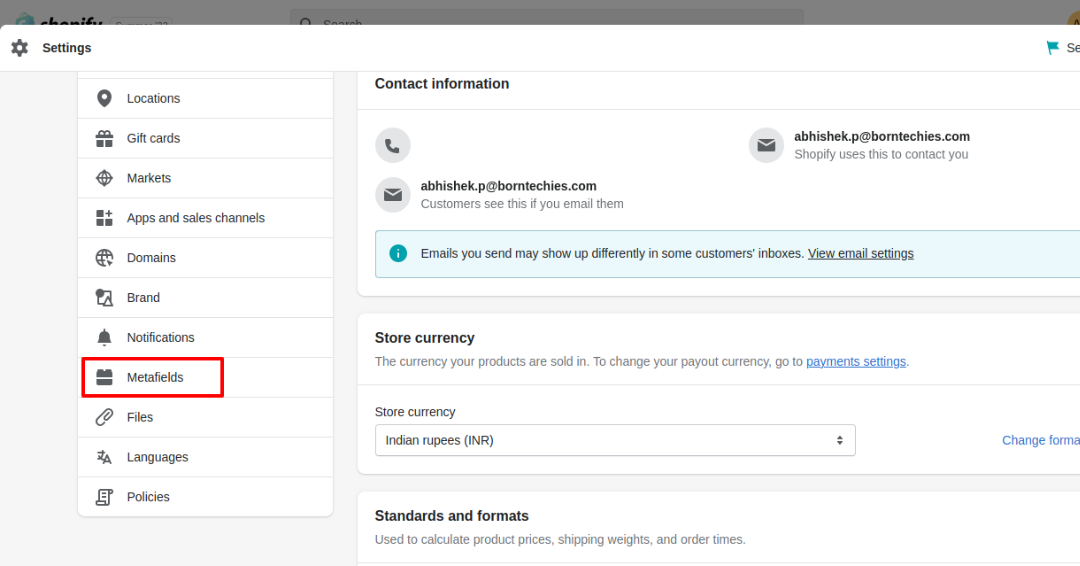Click the Markets globe icon

[104, 178]
